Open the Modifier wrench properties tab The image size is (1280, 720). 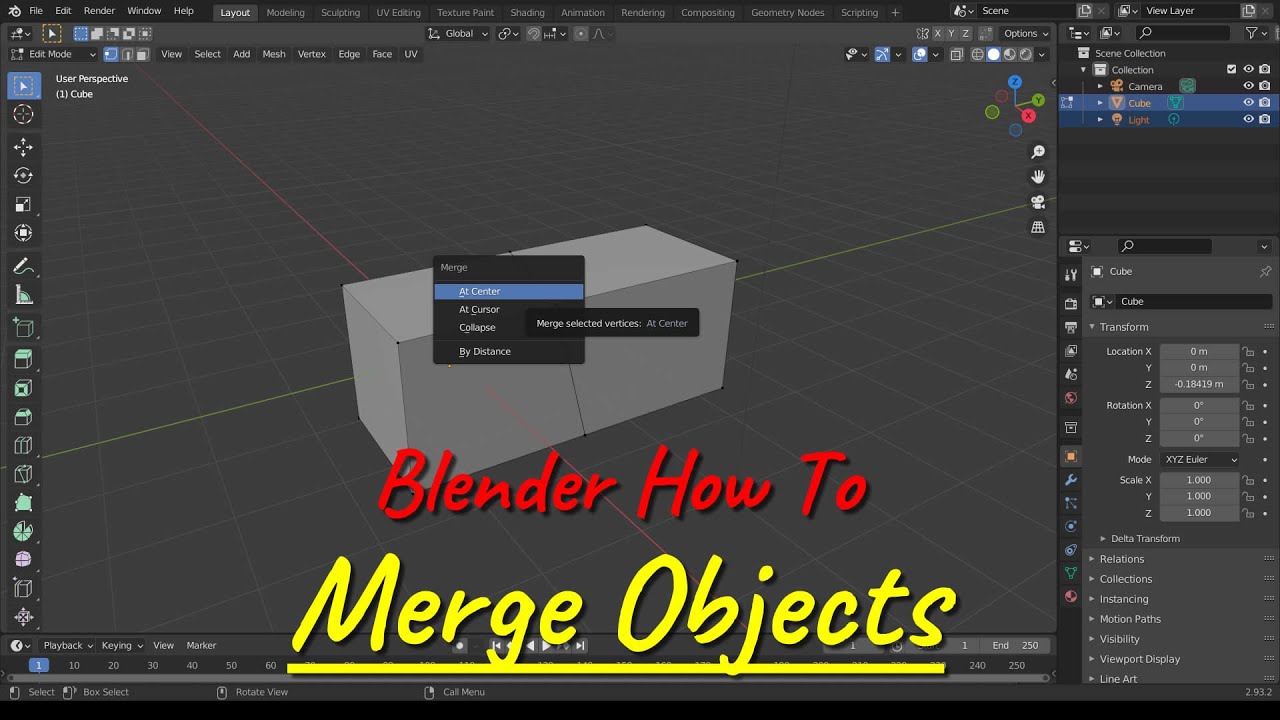point(1071,480)
